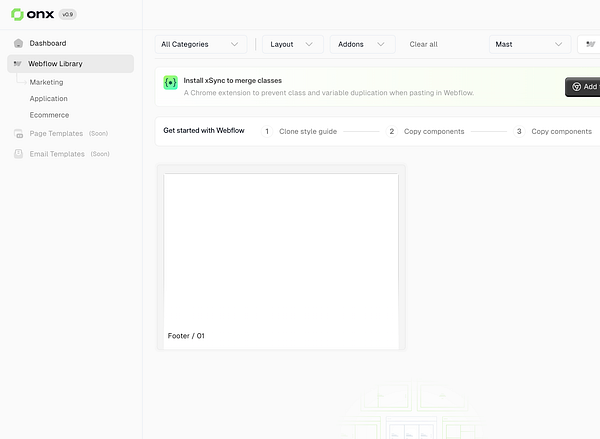Viewport: 600px width, 439px height.
Task: Select Marketing in the sidebar
Action: 46,82
